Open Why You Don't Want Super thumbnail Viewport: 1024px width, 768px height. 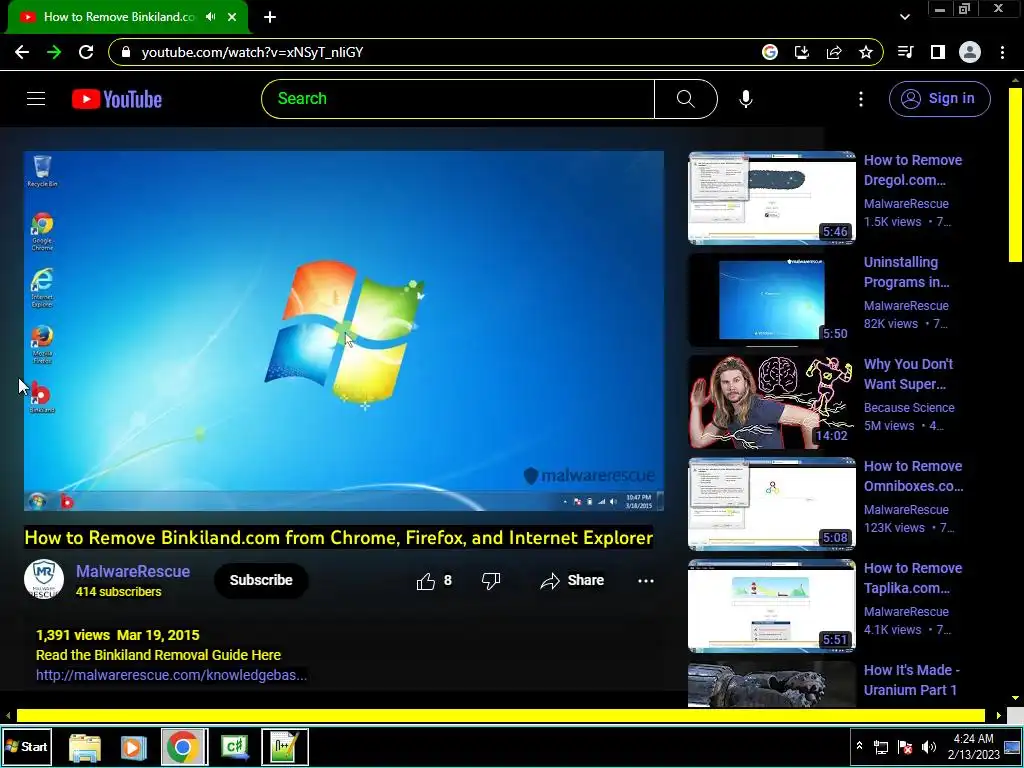point(771,402)
